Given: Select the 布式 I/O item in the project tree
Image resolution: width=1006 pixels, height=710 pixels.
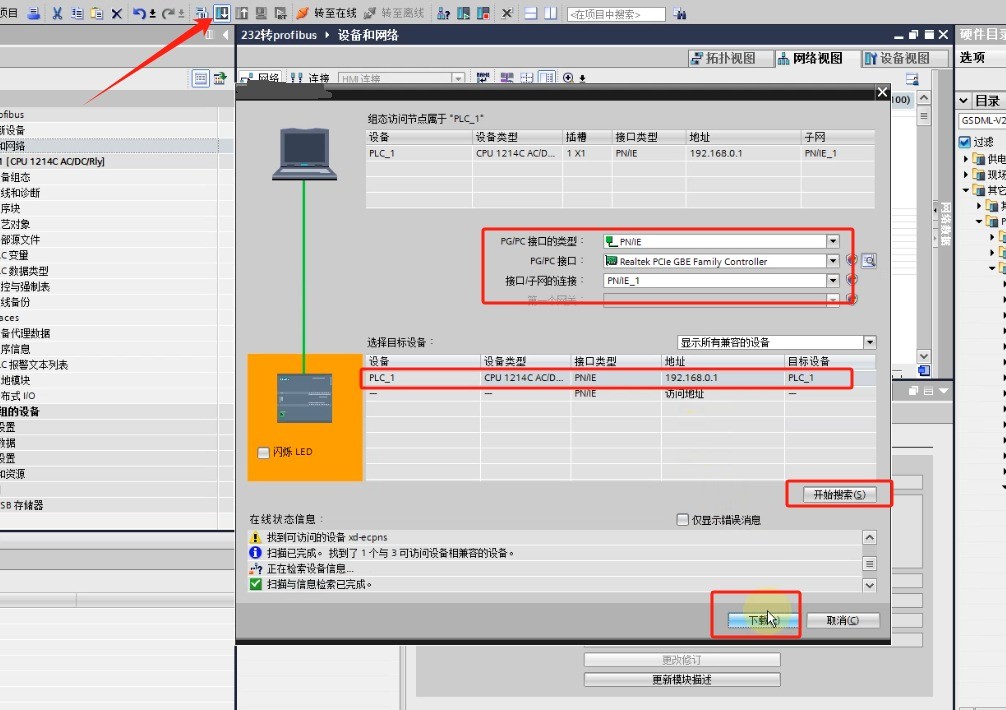Looking at the screenshot, I should coord(18,396).
